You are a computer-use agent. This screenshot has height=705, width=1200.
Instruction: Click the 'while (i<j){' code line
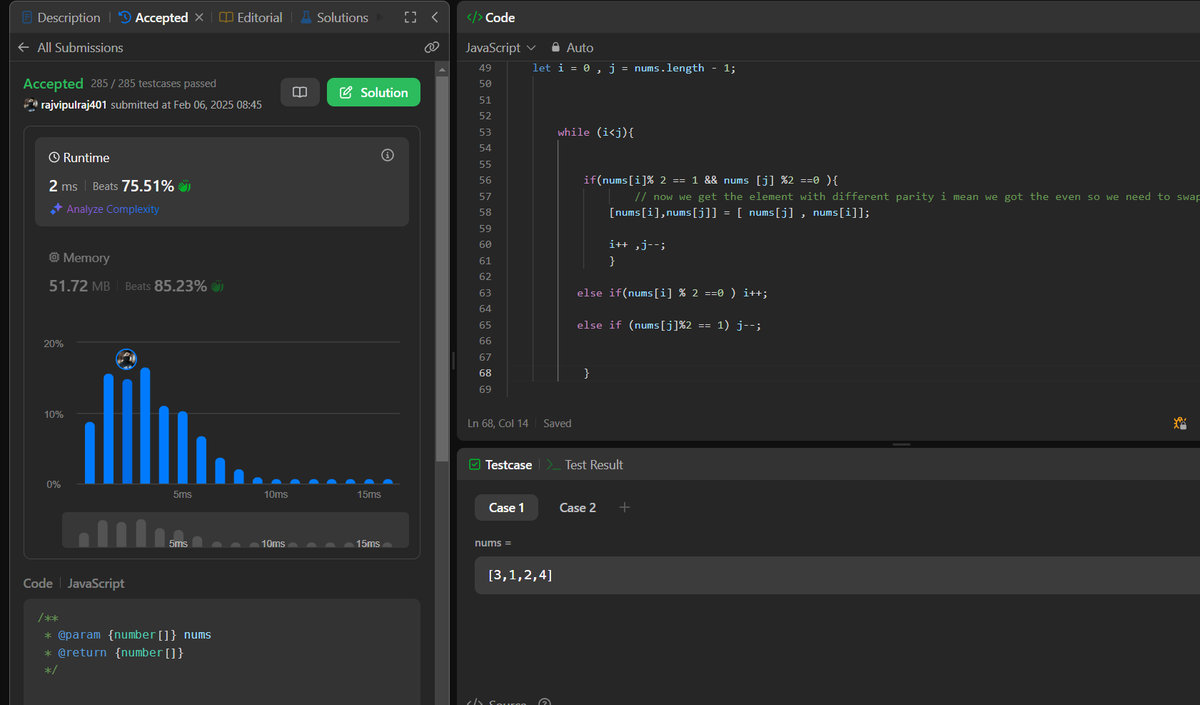pyautogui.click(x=597, y=132)
